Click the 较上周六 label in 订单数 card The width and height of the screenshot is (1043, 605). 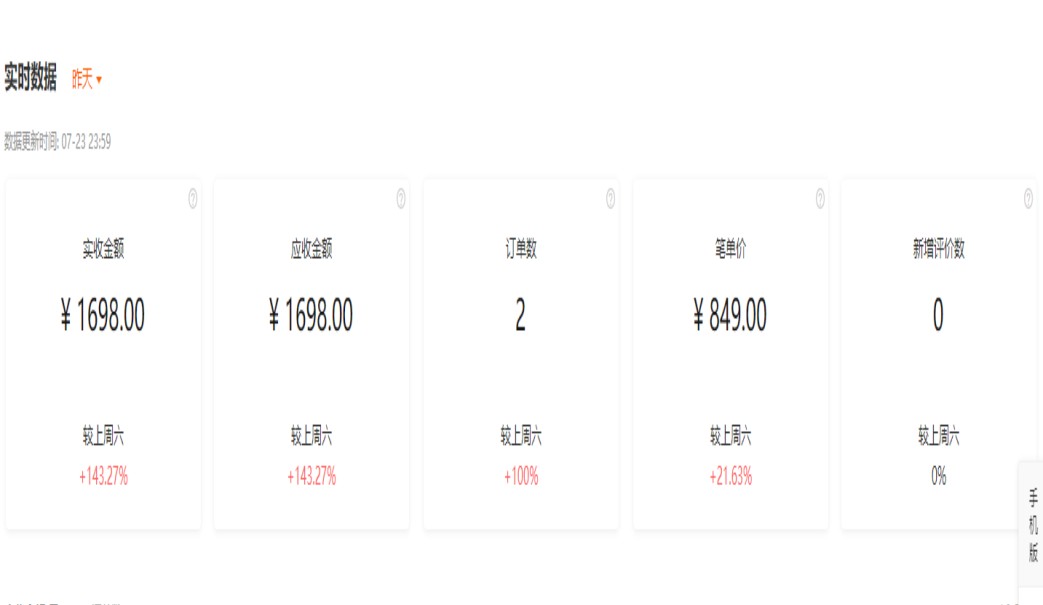tap(520, 437)
